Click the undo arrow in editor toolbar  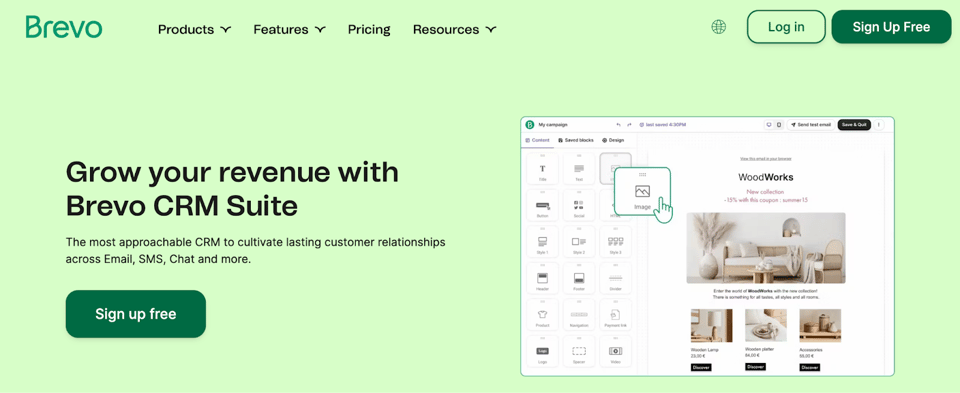(x=618, y=124)
